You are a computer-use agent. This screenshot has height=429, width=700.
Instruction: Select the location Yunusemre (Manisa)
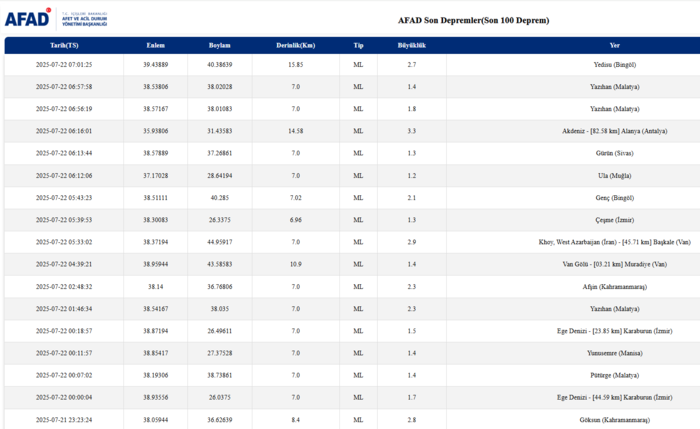point(615,353)
